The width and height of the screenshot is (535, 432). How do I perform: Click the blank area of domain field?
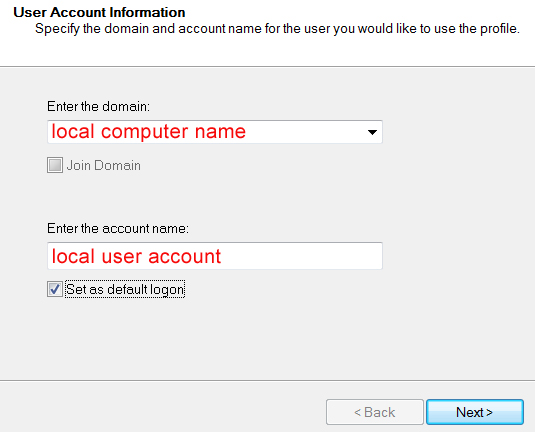[x=304, y=132]
